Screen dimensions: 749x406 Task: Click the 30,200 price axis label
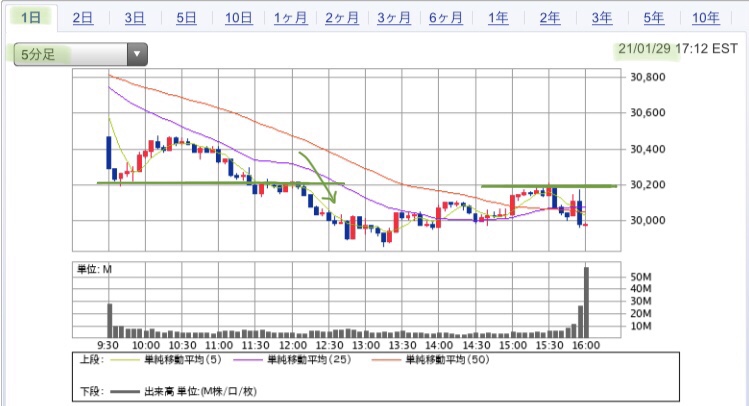coord(648,185)
